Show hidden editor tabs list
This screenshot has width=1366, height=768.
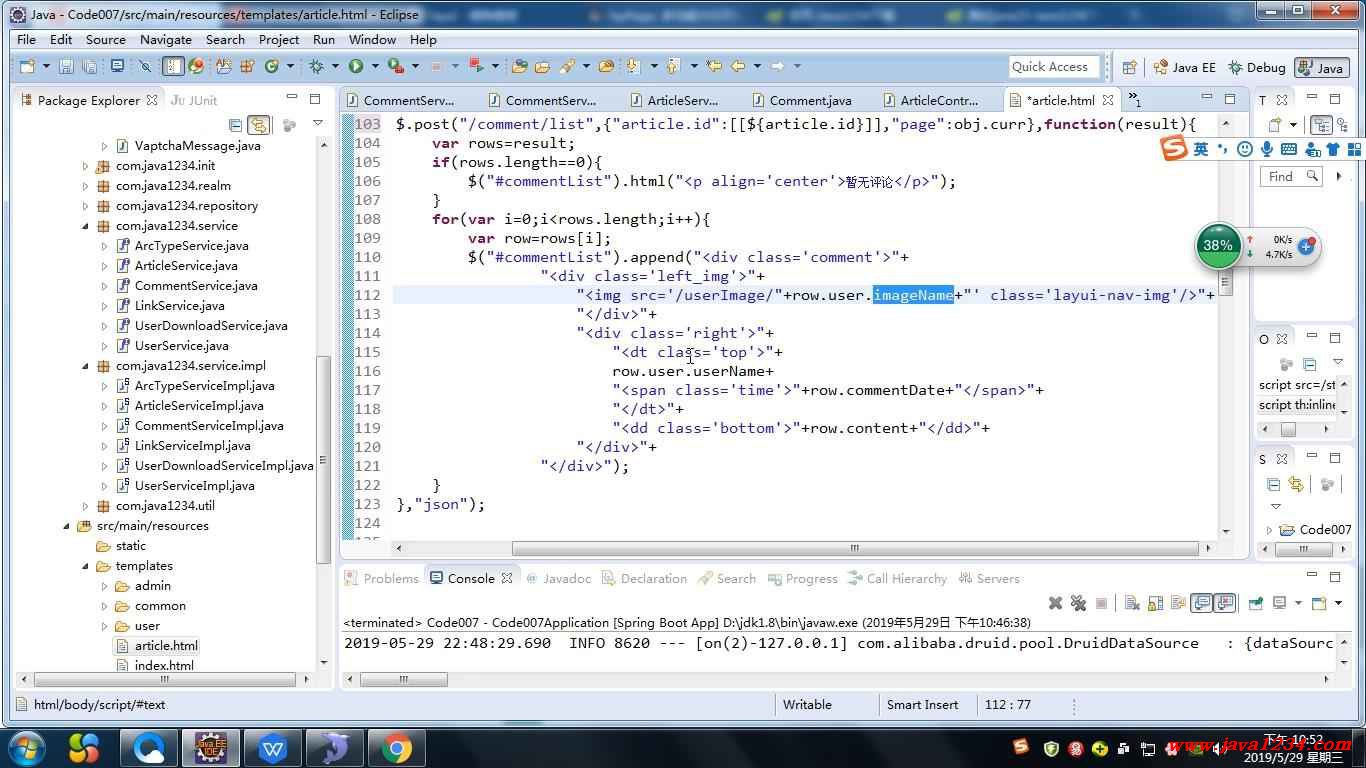tap(1134, 99)
